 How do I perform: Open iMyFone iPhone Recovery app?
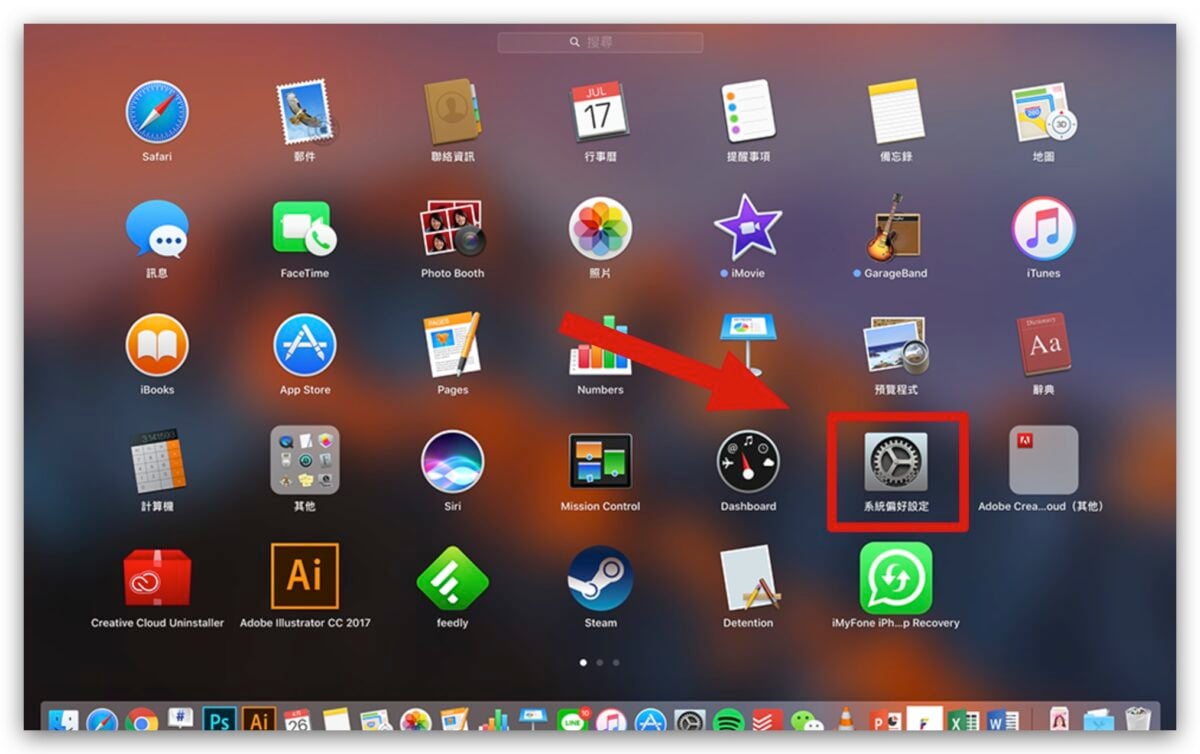pyautogui.click(x=895, y=577)
